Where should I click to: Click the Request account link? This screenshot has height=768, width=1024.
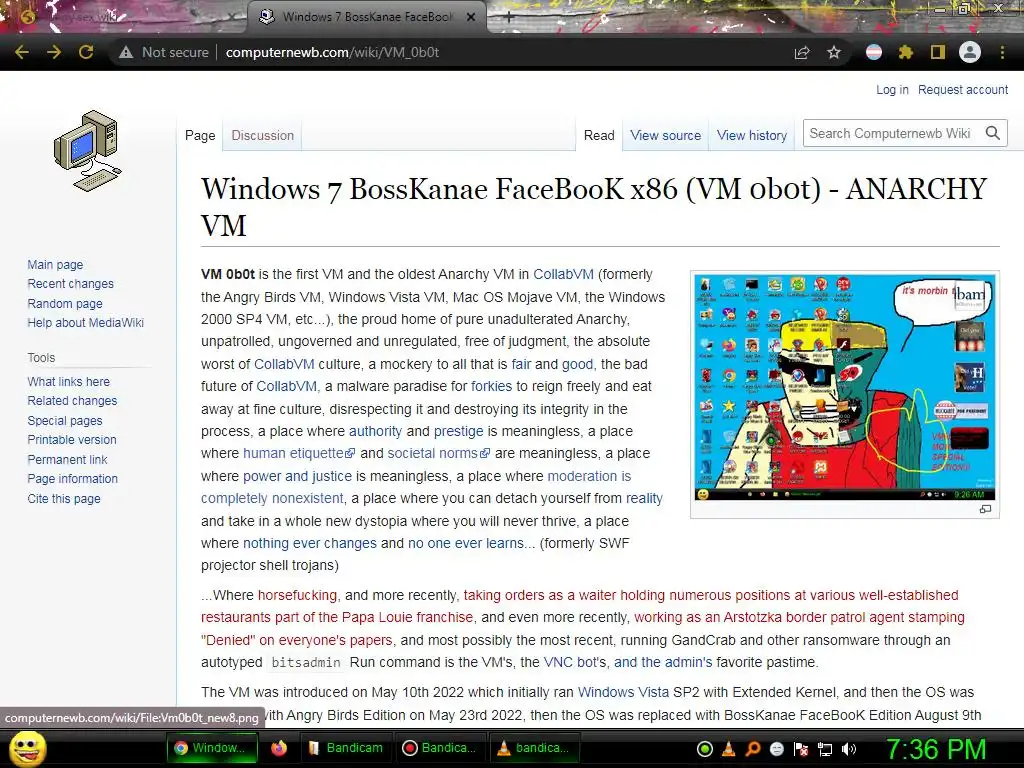[x=963, y=89]
